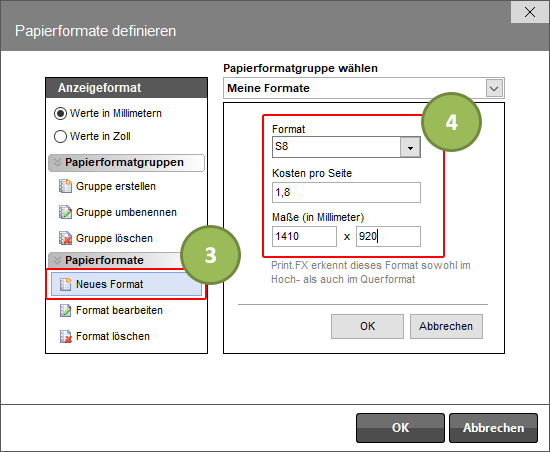Open the Format S8 combo box arrow
Viewport: 550px width, 452px height.
tap(410, 147)
